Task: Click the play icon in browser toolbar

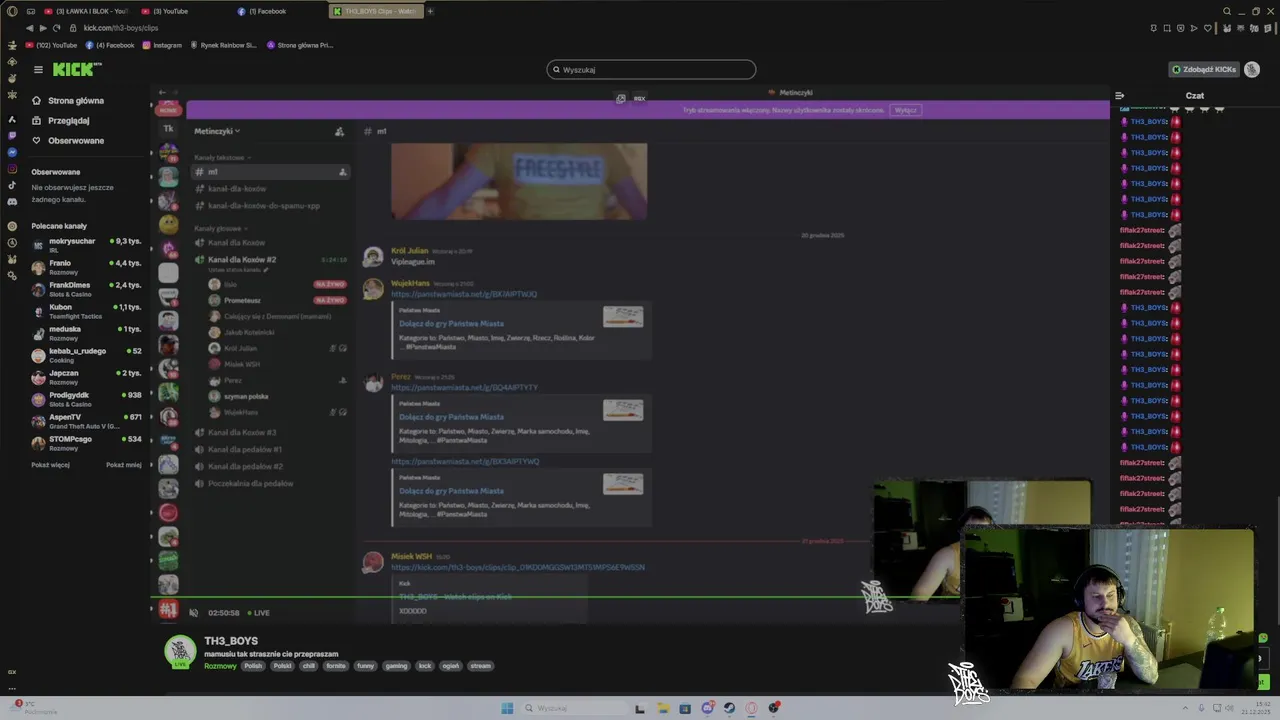Action: point(1194,28)
